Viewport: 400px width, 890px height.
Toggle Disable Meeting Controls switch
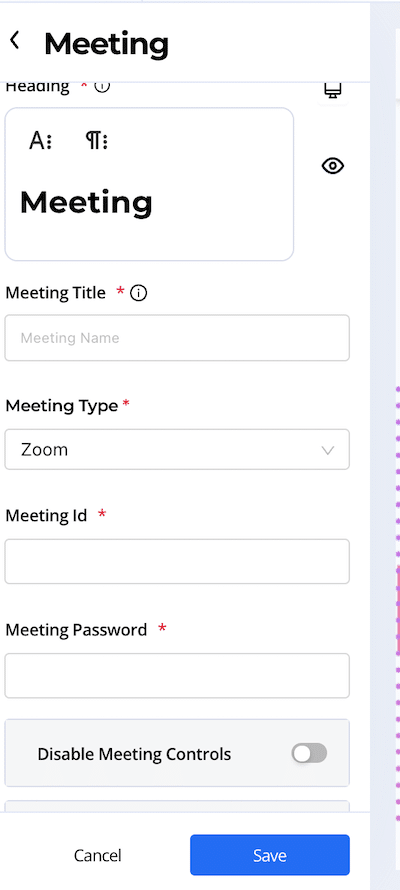[x=309, y=753]
